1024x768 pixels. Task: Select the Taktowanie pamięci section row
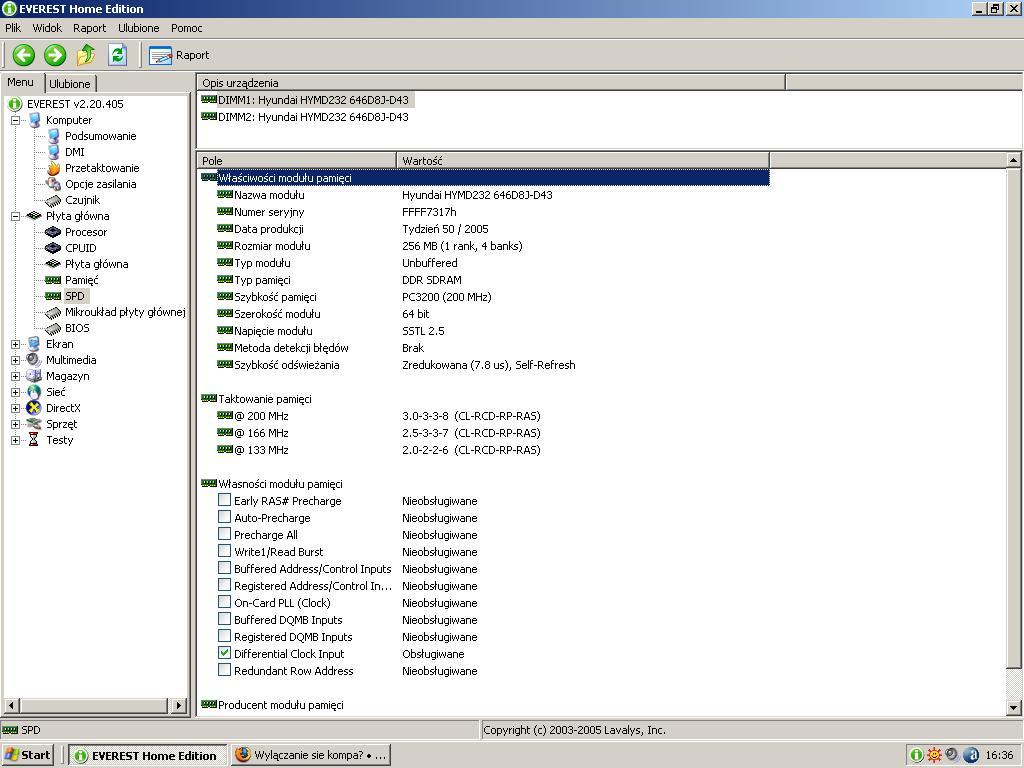(257, 399)
